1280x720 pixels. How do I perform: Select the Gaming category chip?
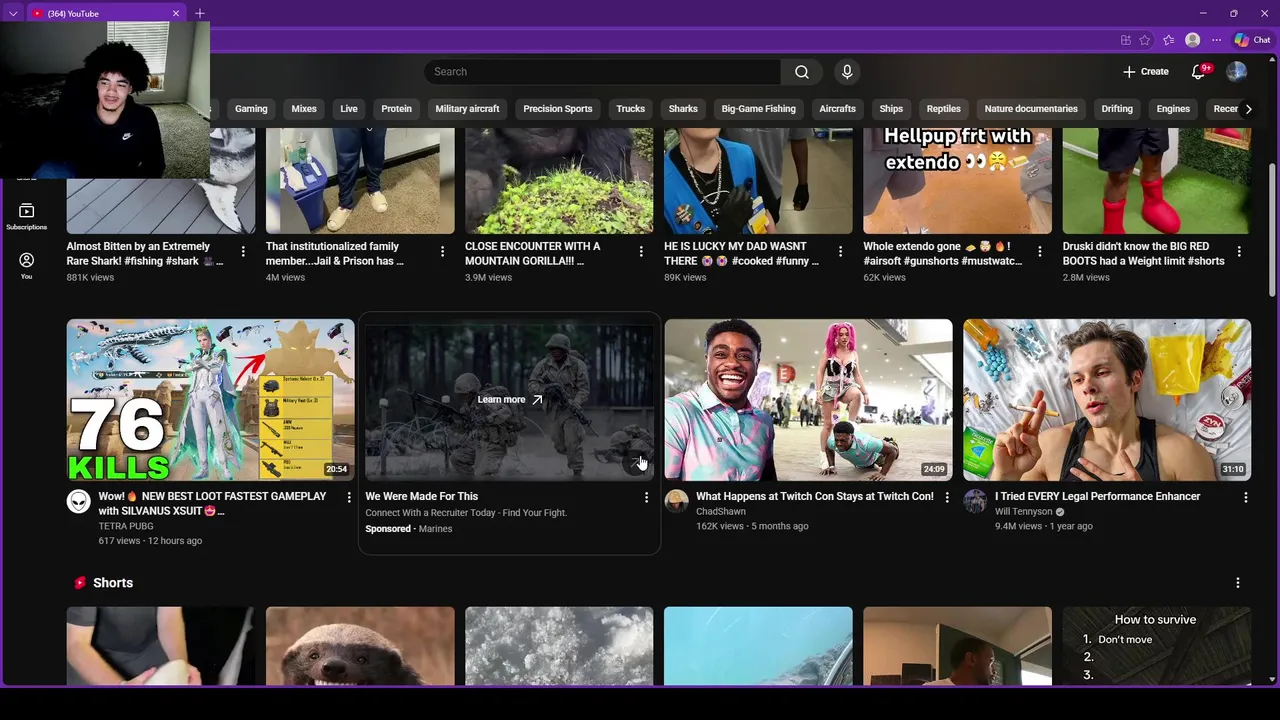coord(251,109)
